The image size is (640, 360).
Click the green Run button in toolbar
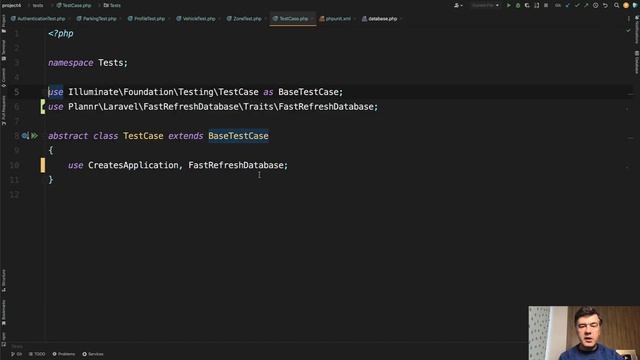(x=509, y=5)
